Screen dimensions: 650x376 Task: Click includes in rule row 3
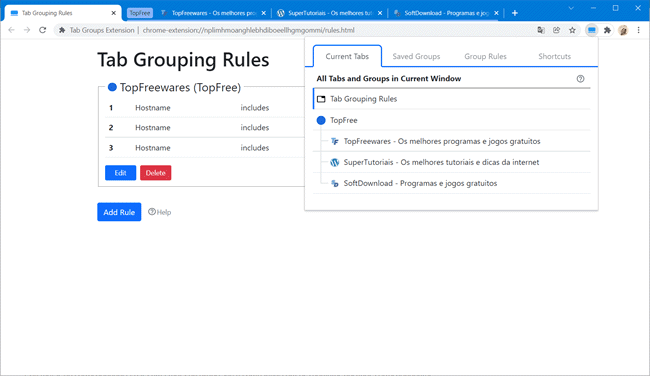pos(255,148)
